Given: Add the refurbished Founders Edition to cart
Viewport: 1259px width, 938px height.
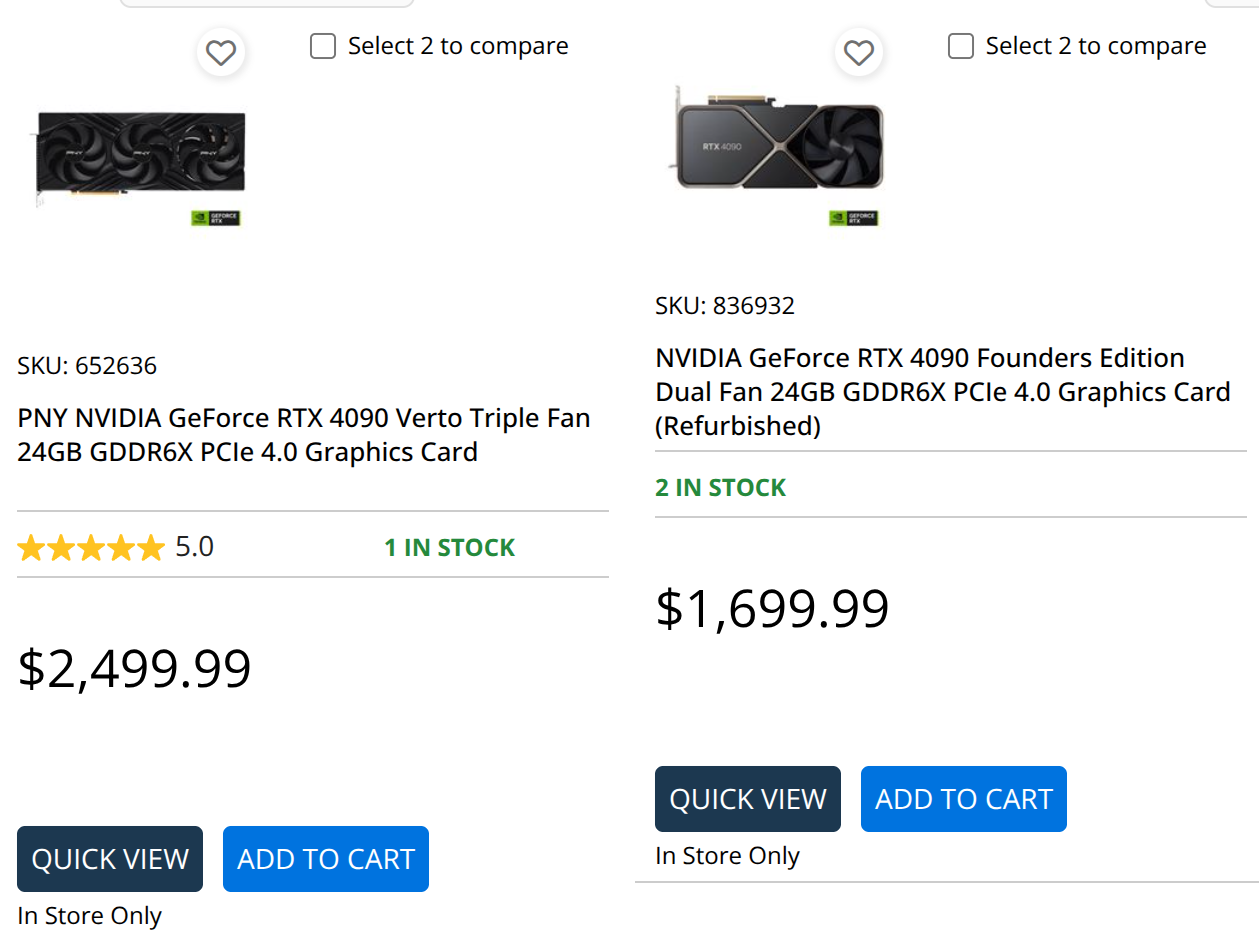Looking at the screenshot, I should point(964,799).
